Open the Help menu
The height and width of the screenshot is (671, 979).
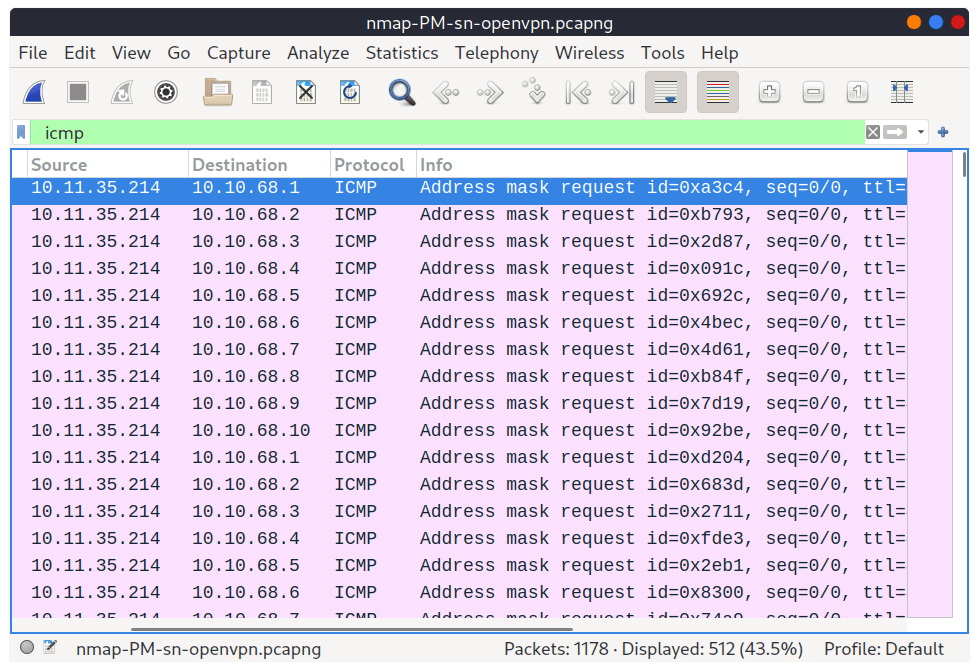coord(719,53)
